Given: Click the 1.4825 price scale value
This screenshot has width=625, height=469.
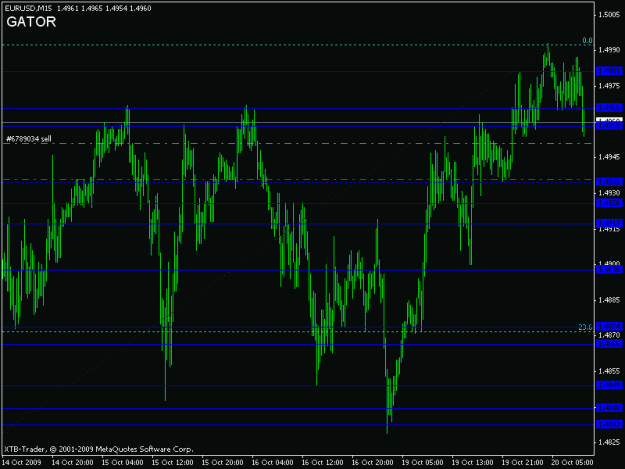Looking at the screenshot, I should pos(609,442).
